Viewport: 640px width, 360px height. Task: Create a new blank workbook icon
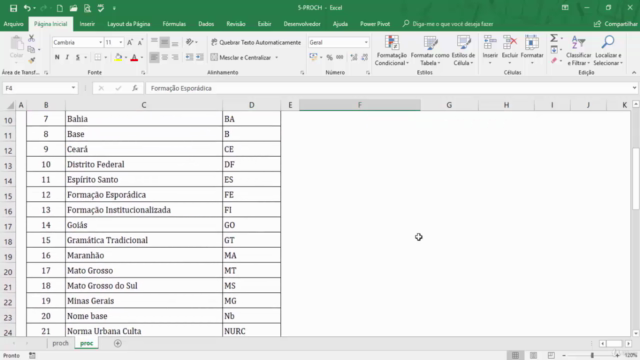pos(60,8)
